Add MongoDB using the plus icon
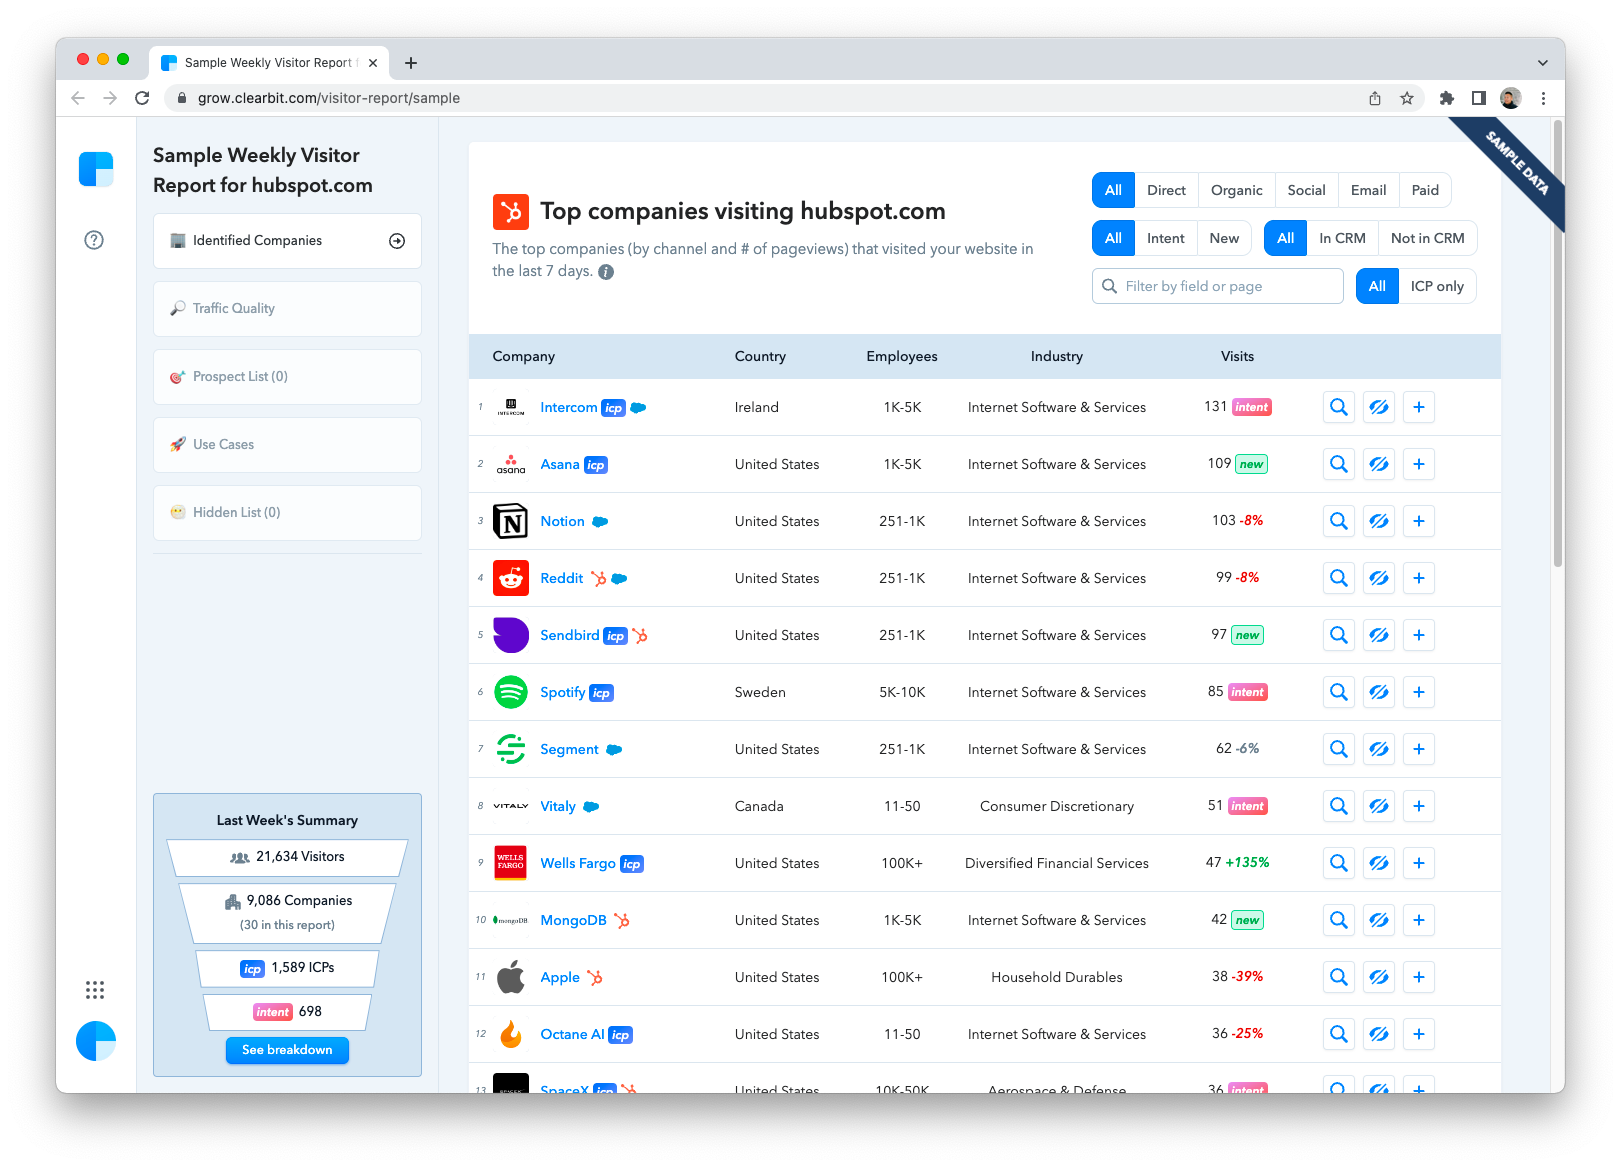Image resolution: width=1621 pixels, height=1167 pixels. point(1419,920)
